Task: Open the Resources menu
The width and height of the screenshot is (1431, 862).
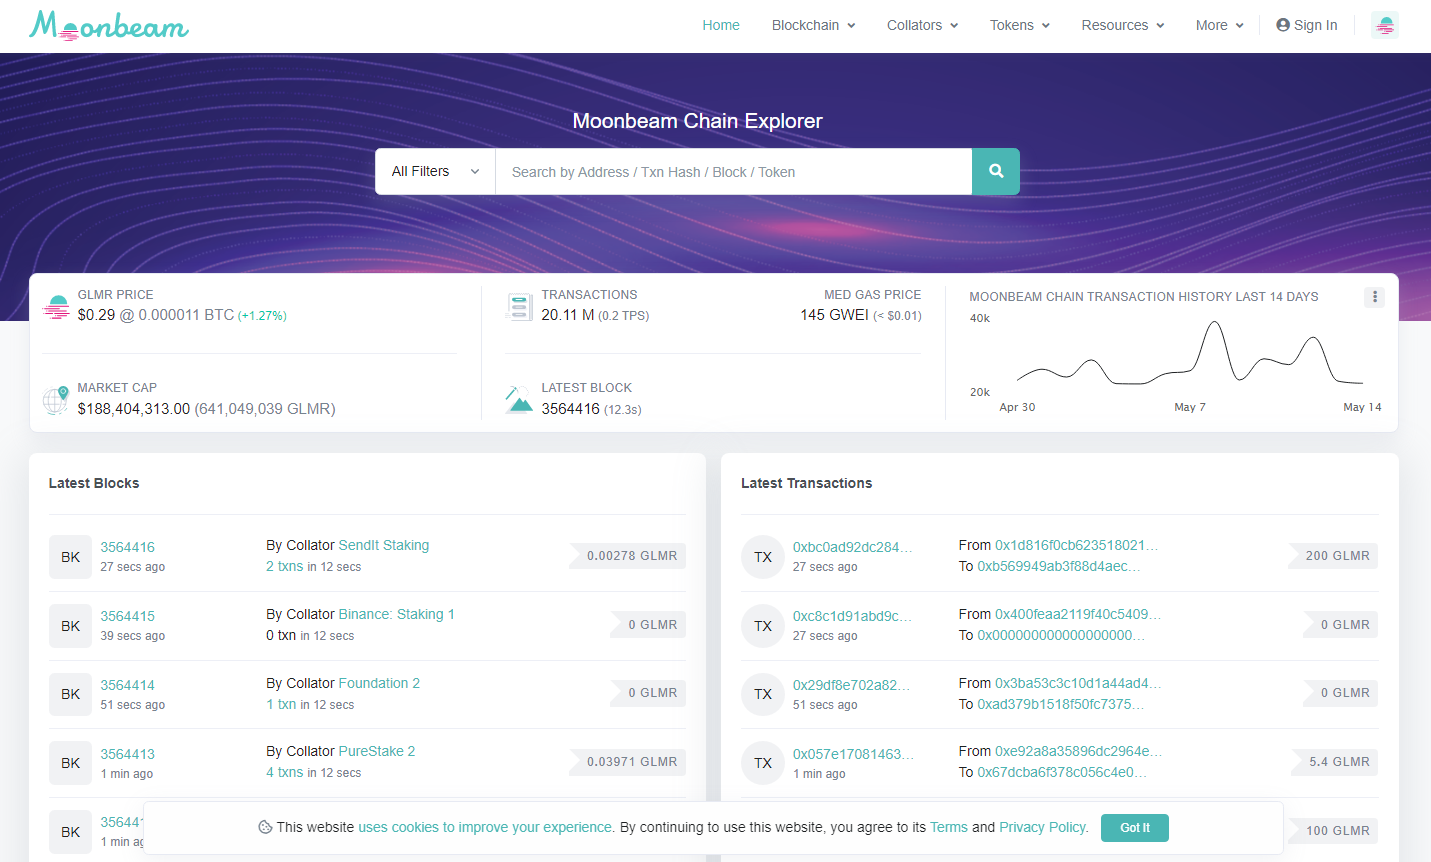Action: coord(1122,25)
